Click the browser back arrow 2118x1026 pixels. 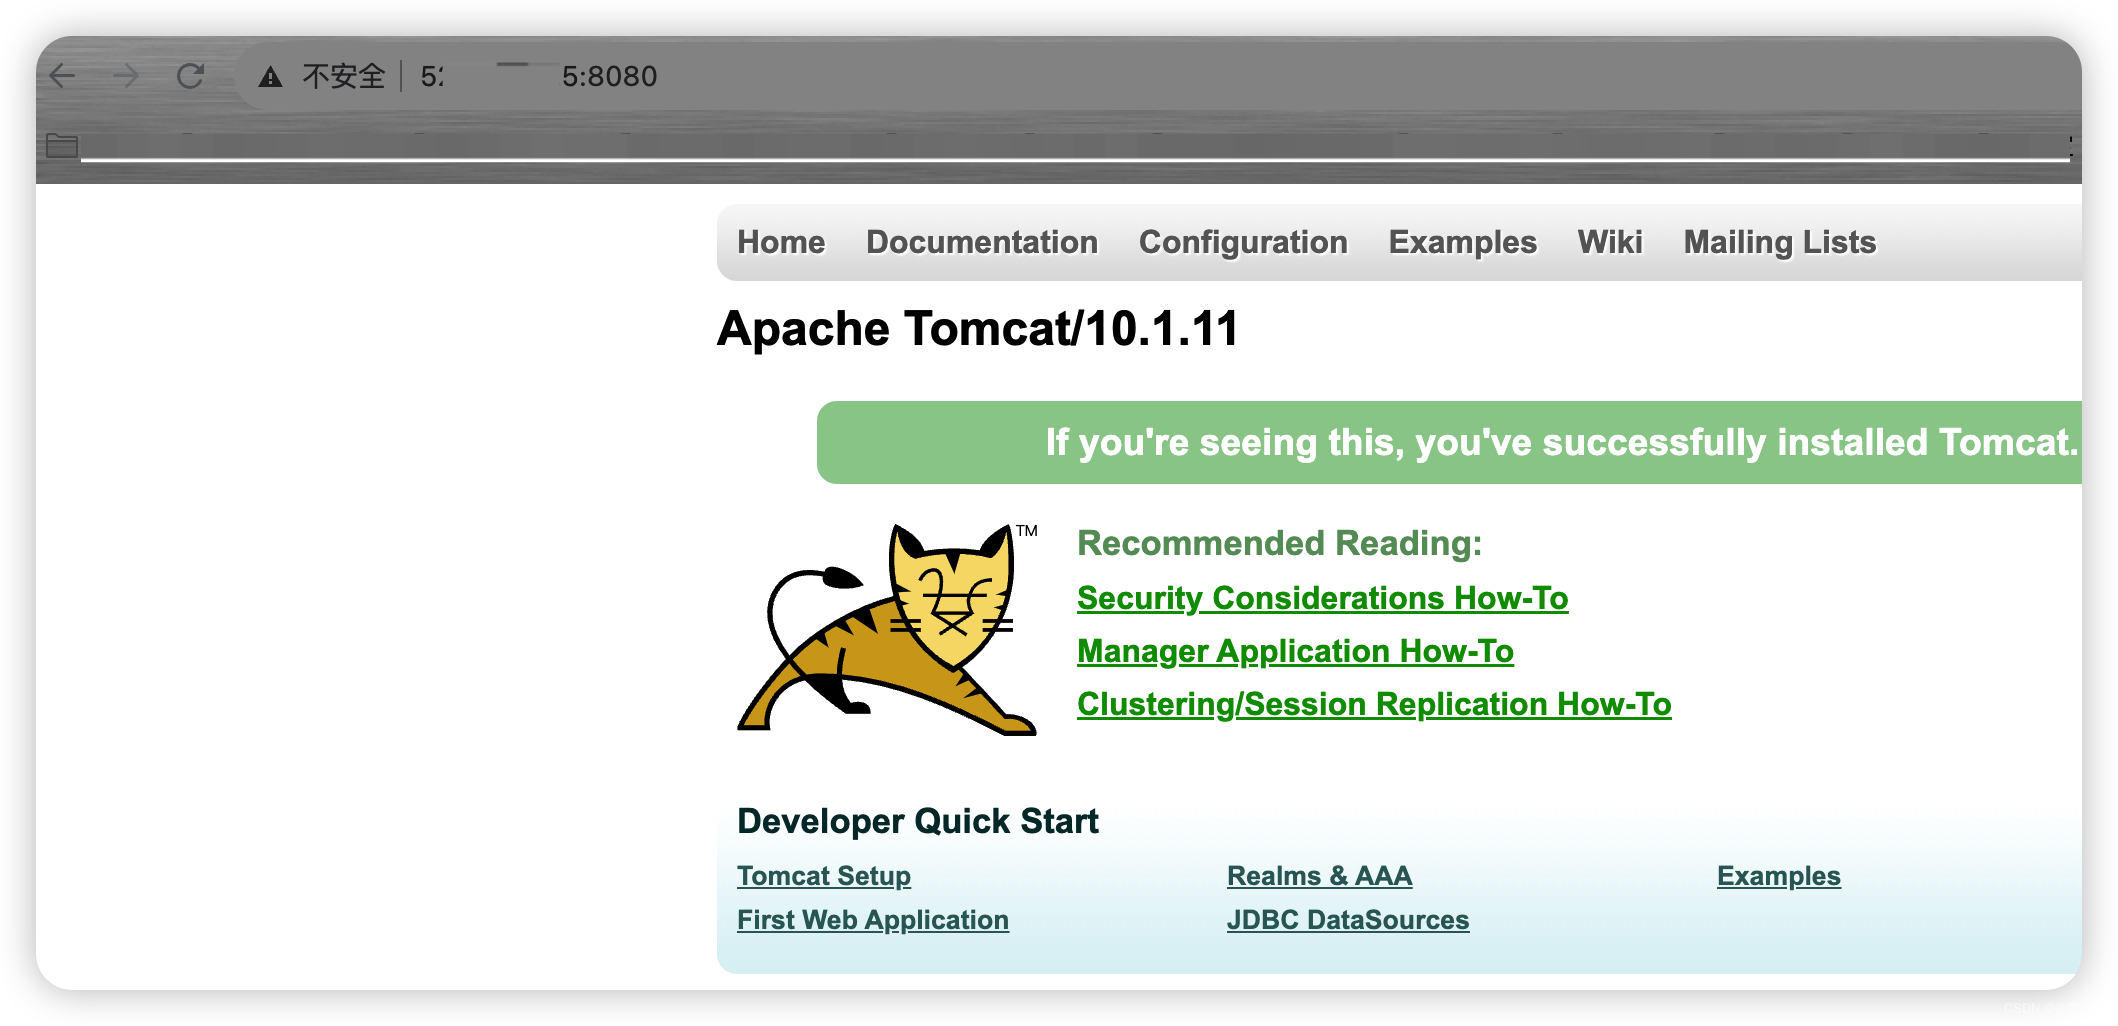coord(63,76)
